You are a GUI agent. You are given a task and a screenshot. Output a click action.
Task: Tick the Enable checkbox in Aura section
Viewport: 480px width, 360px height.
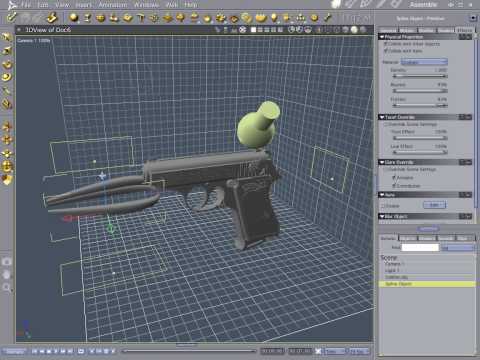[383, 206]
